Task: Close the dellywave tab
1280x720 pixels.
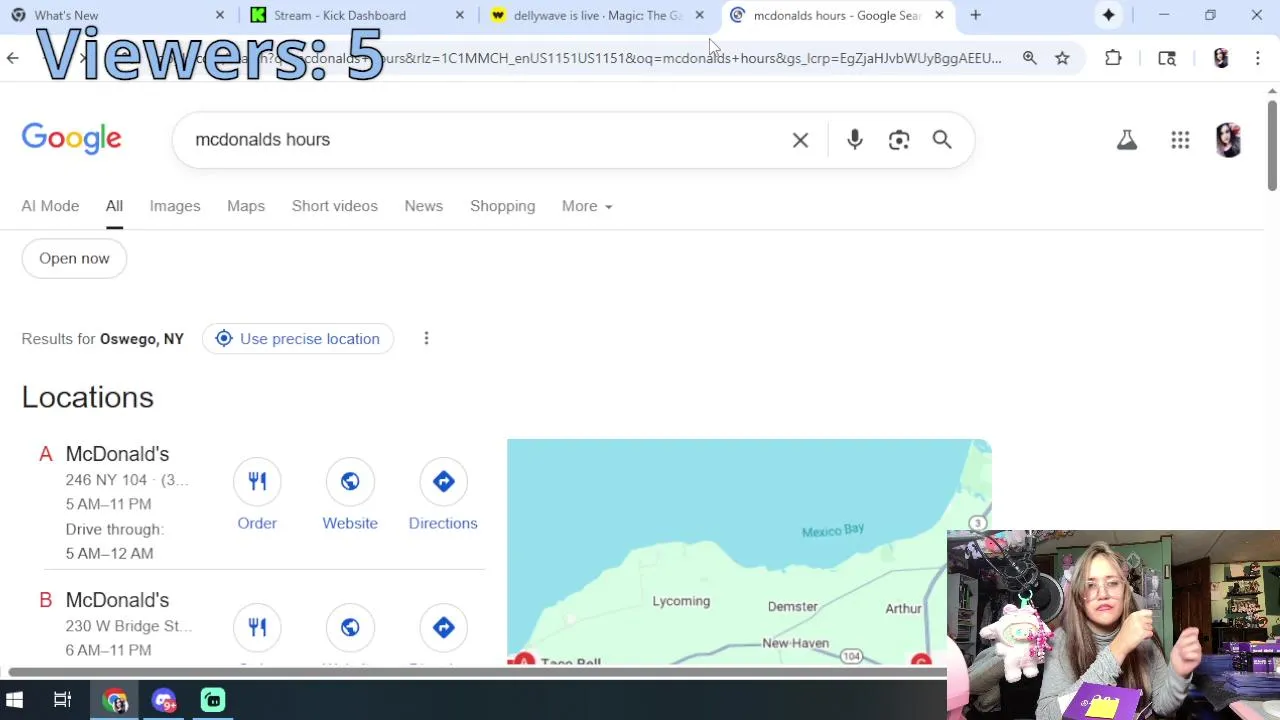Action: point(700,15)
